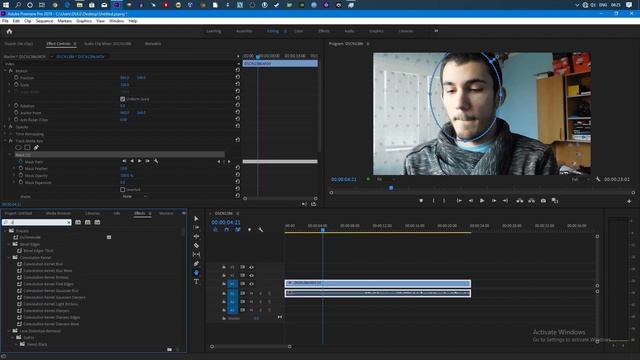The image size is (640, 360).
Task: Reset the Position parameter
Action: pos(238,77)
